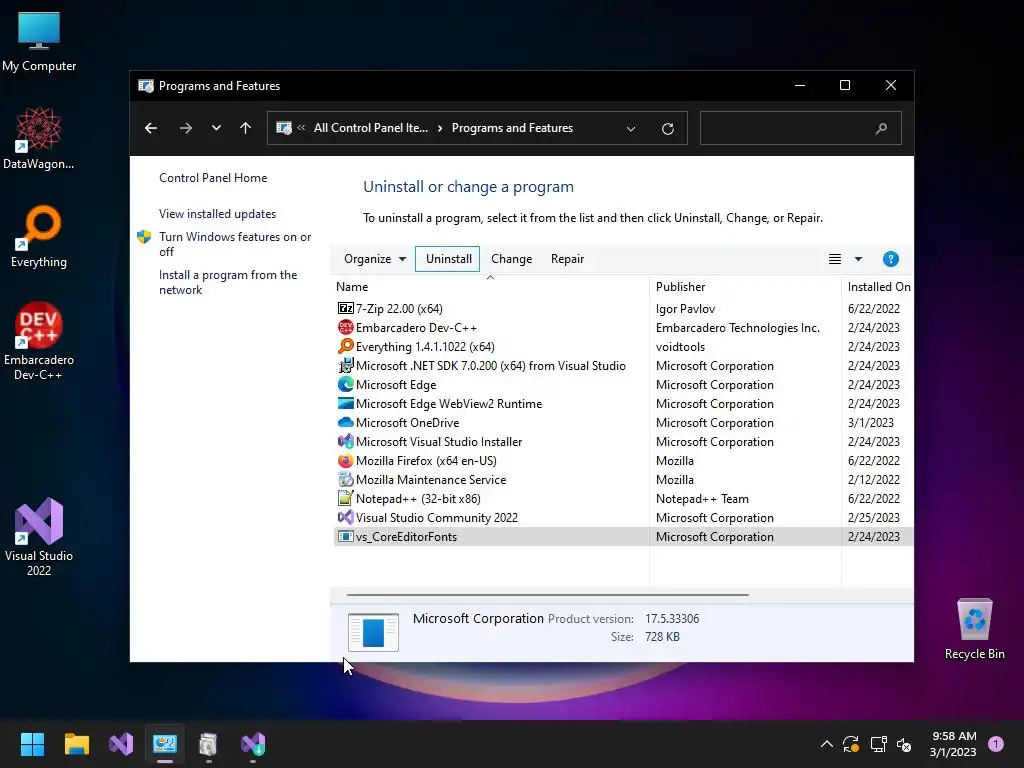Select the Notepad++ (32-bit x86) row
Image resolution: width=1024 pixels, height=768 pixels.
(x=623, y=498)
